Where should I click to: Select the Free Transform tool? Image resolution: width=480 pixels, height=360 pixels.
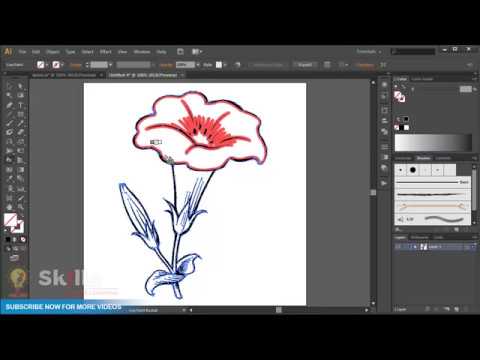pos(20,151)
